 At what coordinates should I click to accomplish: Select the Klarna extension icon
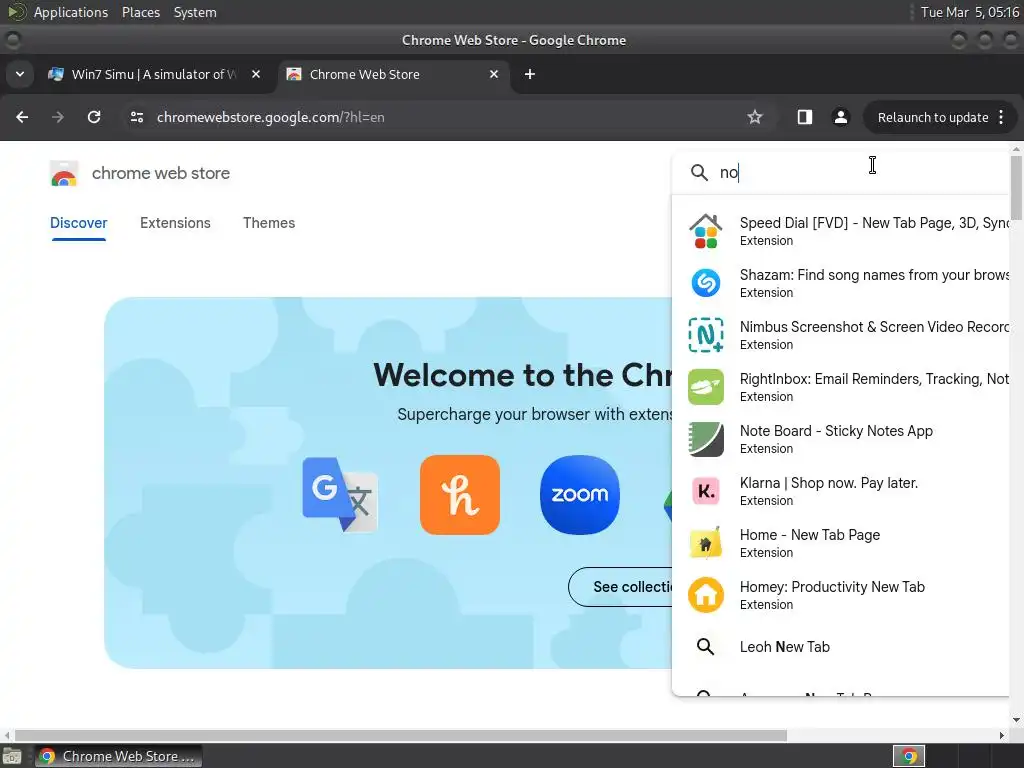click(x=706, y=491)
